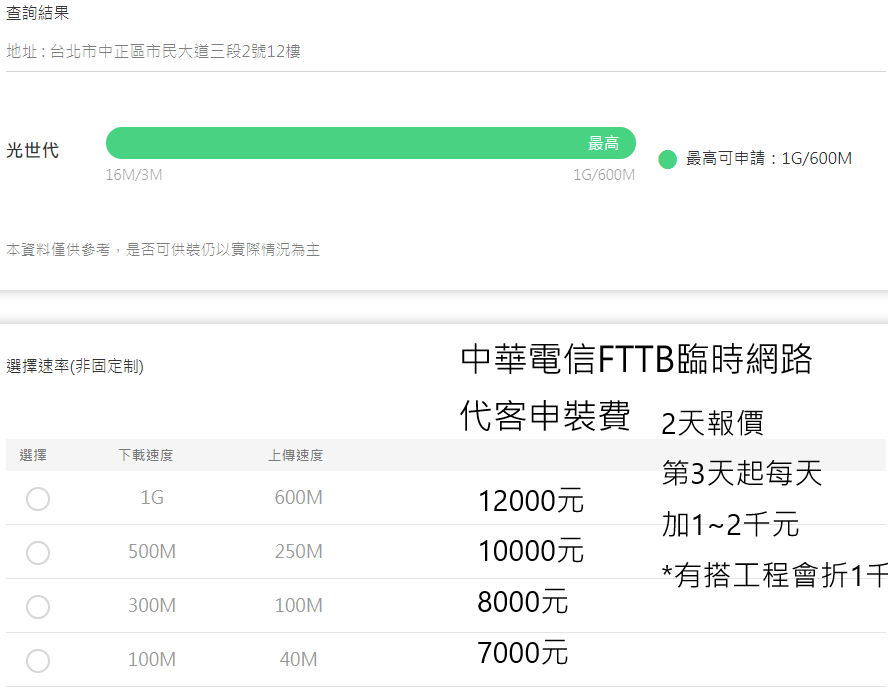Click the 中華電信FTTB臨時網路 title

pos(637,359)
